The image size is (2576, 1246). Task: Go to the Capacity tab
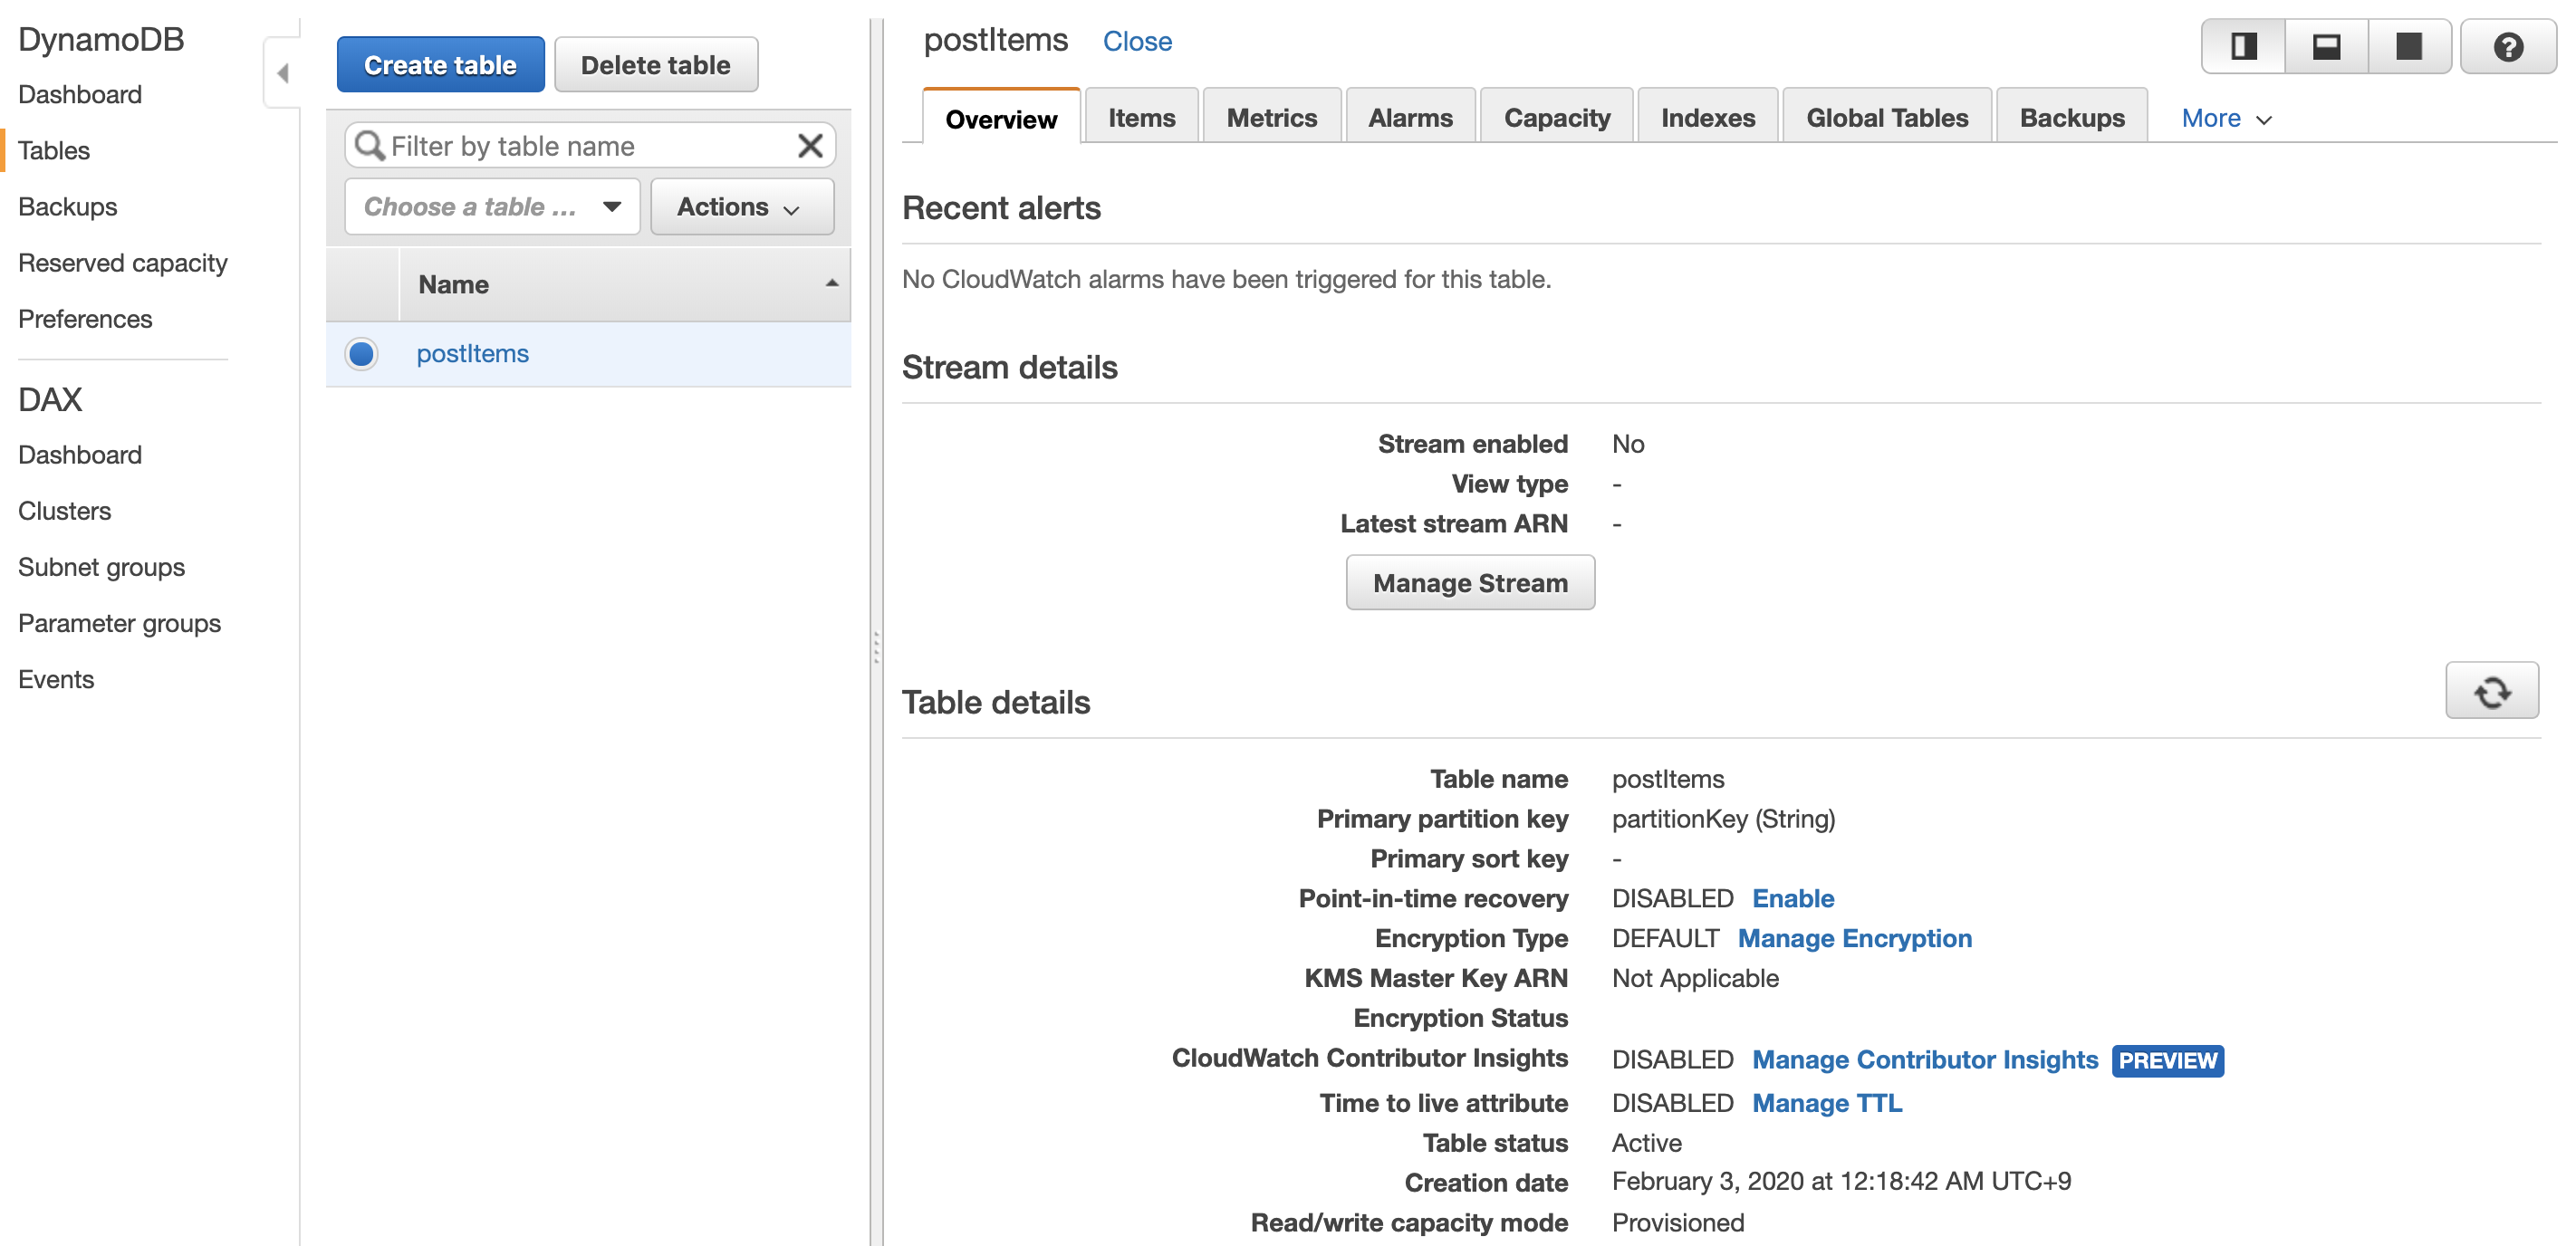point(1556,117)
